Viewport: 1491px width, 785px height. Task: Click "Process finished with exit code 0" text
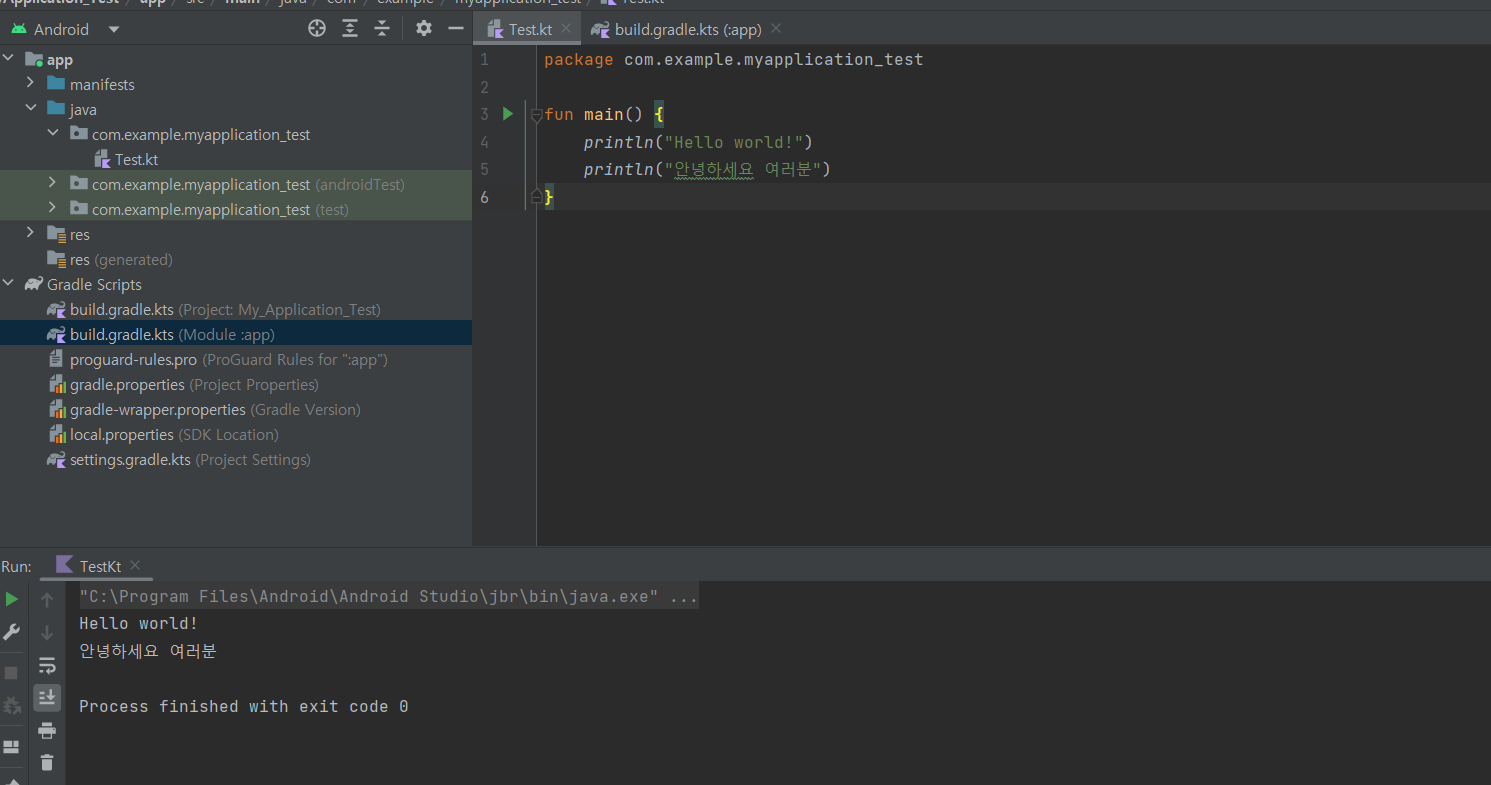coord(244,706)
